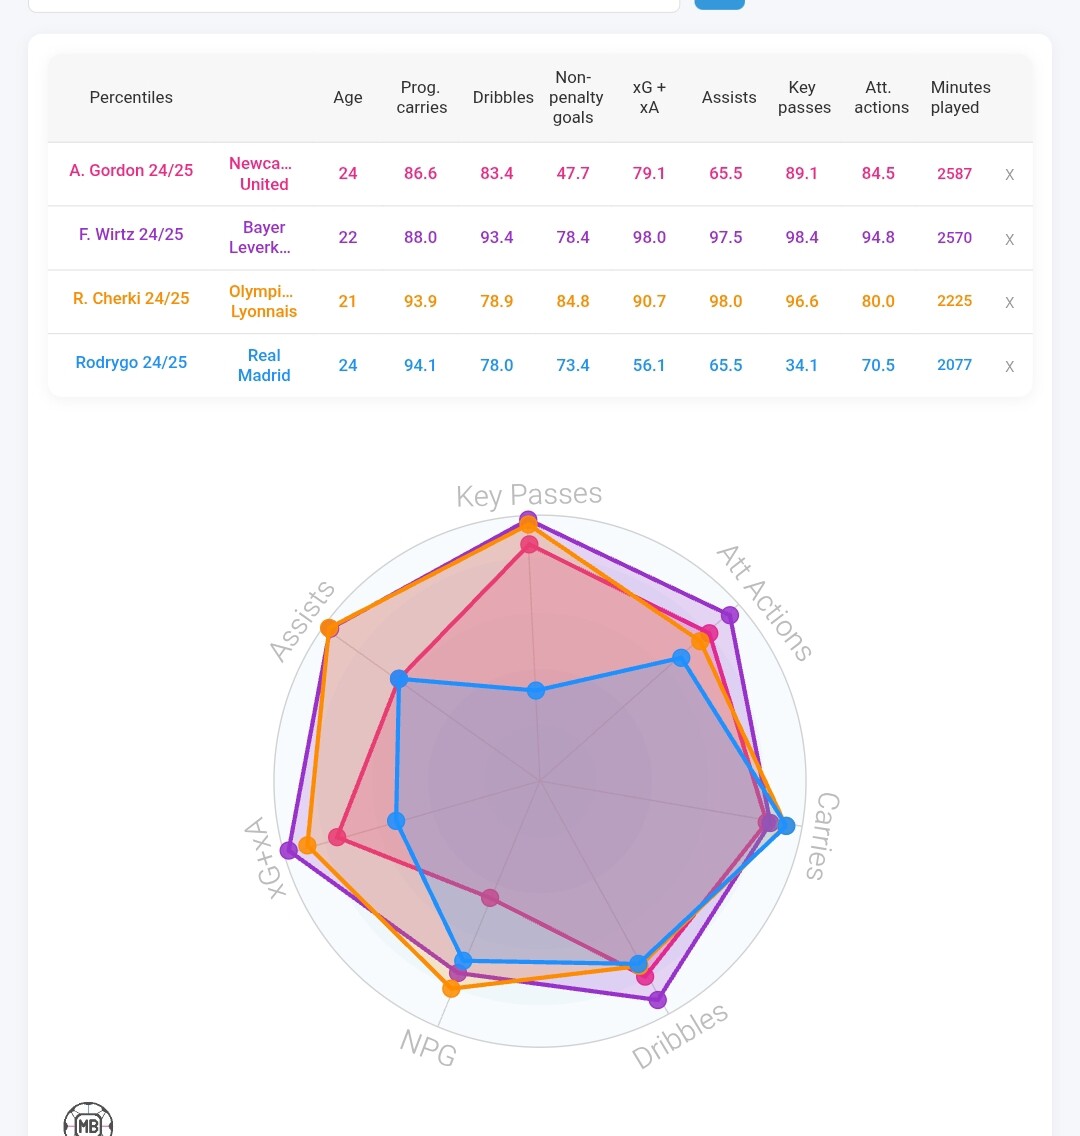Open F. Wirtz 24/25 player link
The height and width of the screenshot is (1136, 1080).
pos(131,235)
